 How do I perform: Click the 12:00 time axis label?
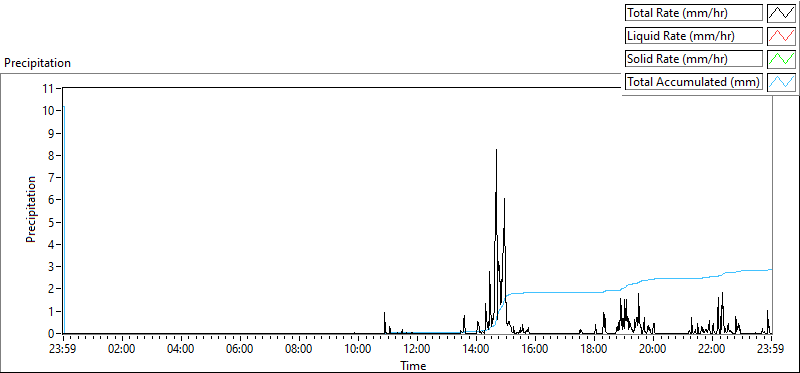pyautogui.click(x=417, y=350)
